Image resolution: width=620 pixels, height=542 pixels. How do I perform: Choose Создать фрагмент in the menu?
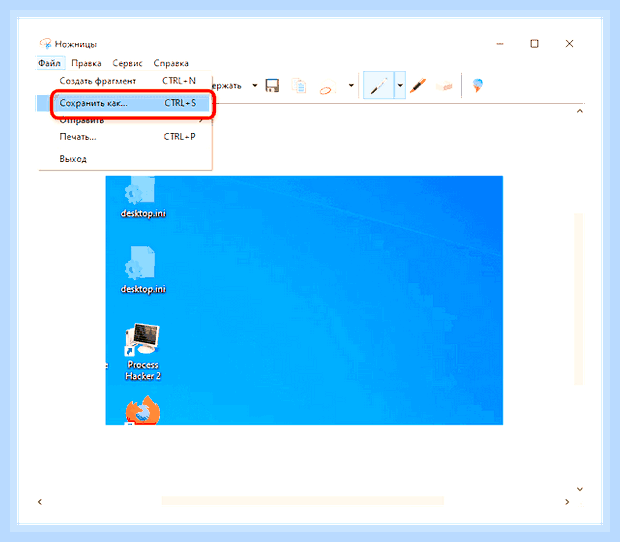coord(125,81)
